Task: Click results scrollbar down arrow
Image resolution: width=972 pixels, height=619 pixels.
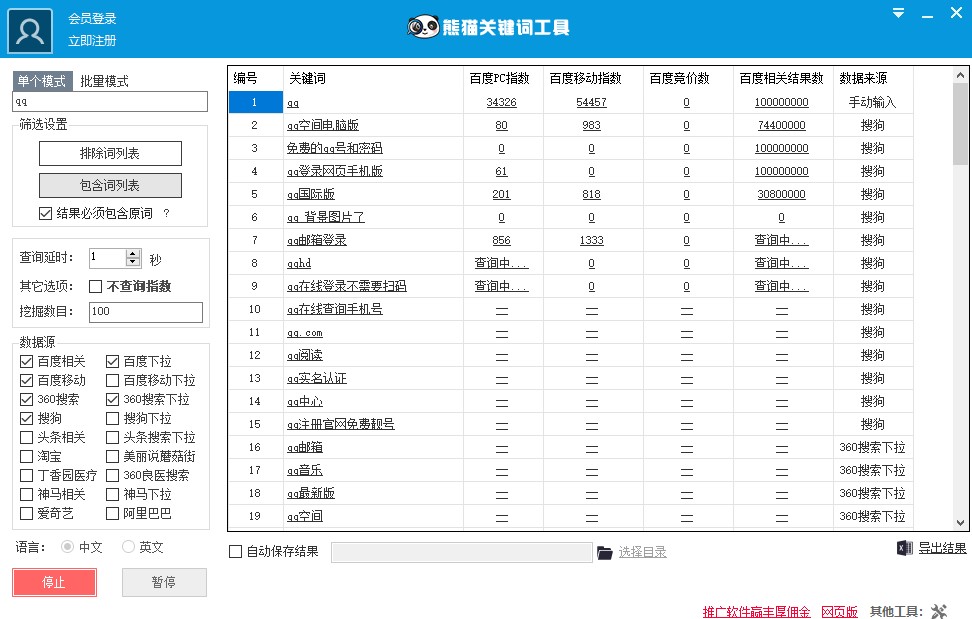Action: (960, 522)
